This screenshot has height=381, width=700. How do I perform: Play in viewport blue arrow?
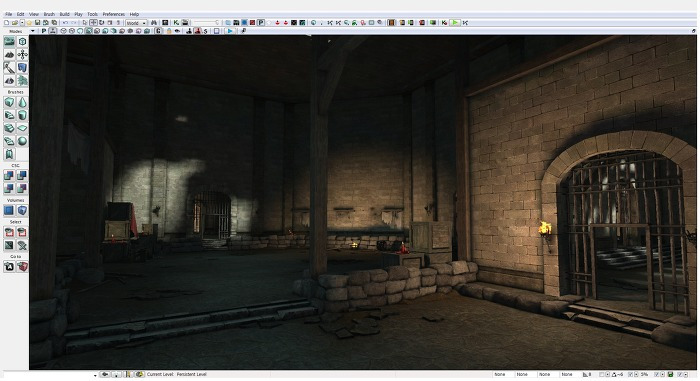pos(230,31)
